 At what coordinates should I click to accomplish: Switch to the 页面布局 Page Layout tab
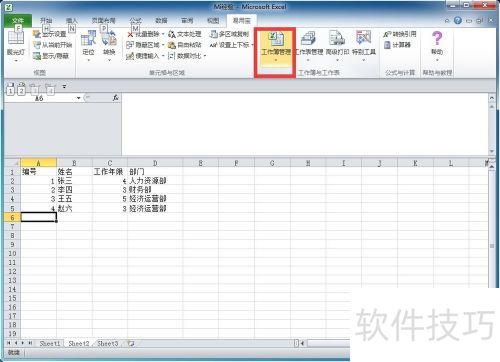pyautogui.click(x=104, y=21)
